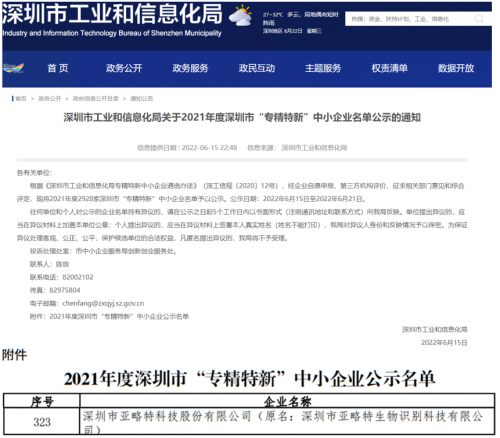500x438 pixels.
Task: Click the signature 深圳市工业和信息化局 at bottom right
Action: tap(435, 330)
